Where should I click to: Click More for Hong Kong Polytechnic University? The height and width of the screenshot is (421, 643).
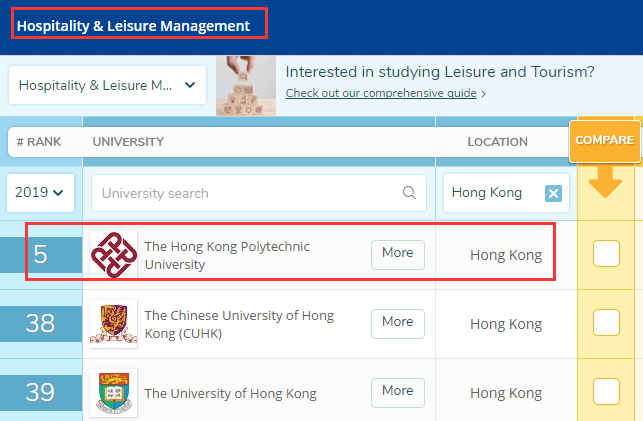point(398,255)
